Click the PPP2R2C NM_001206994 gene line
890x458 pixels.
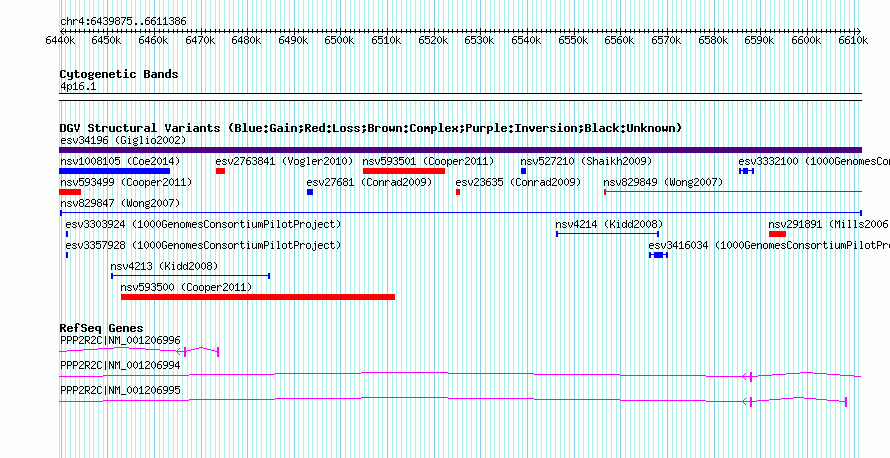click(460, 375)
